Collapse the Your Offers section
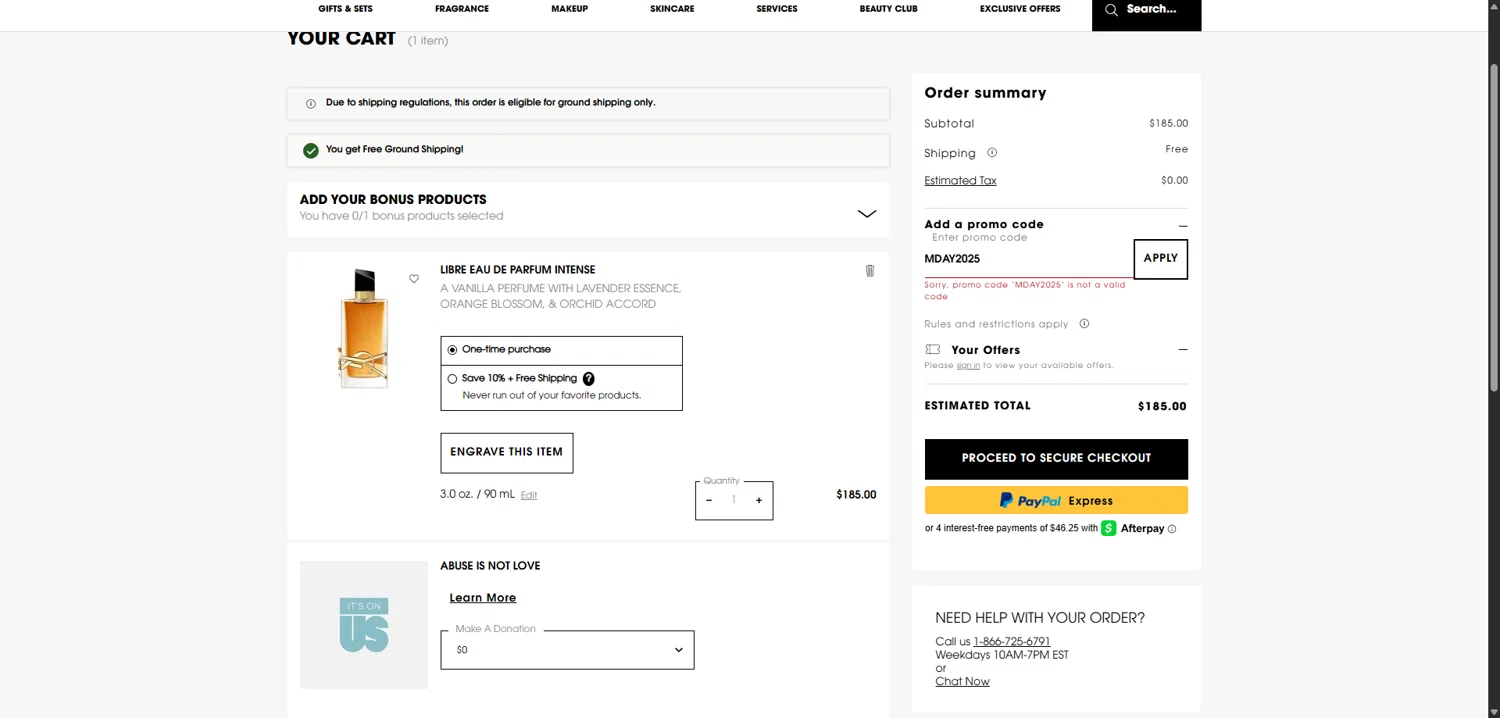 point(1183,350)
